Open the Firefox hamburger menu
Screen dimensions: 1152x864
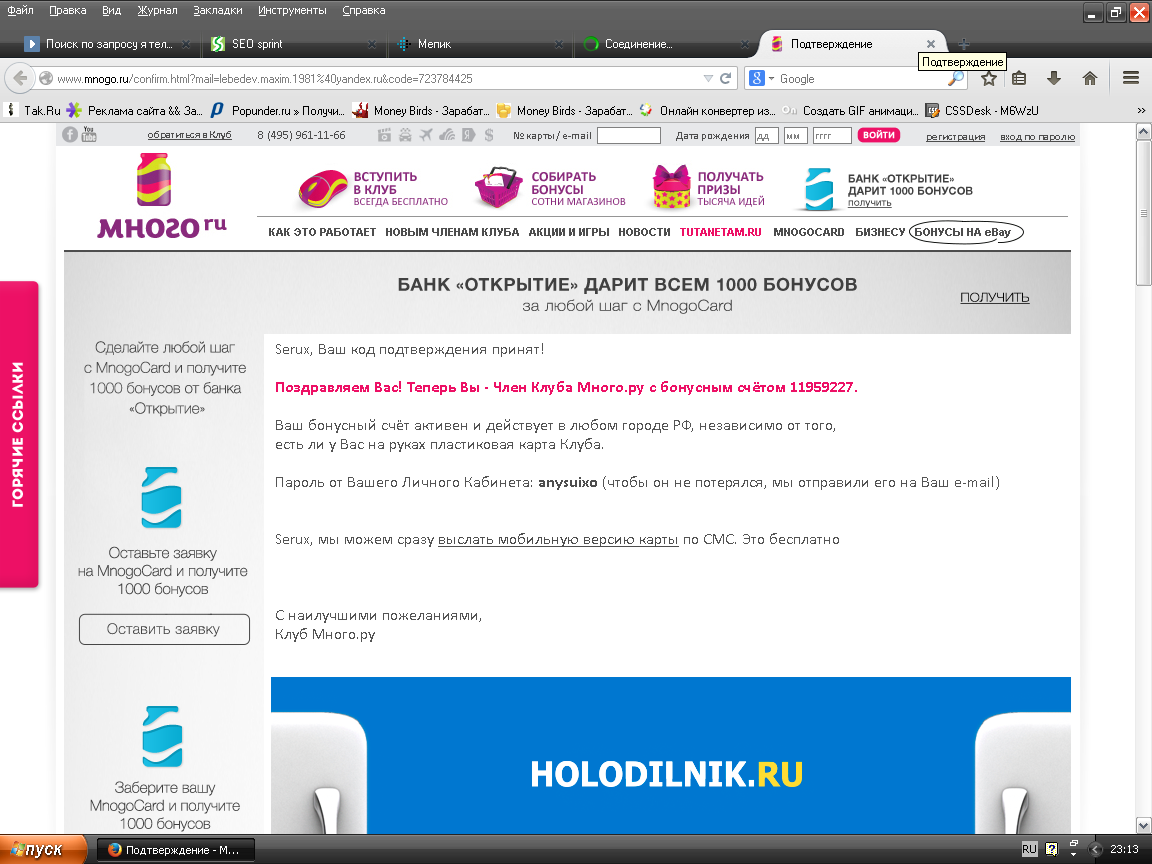pos(1131,78)
